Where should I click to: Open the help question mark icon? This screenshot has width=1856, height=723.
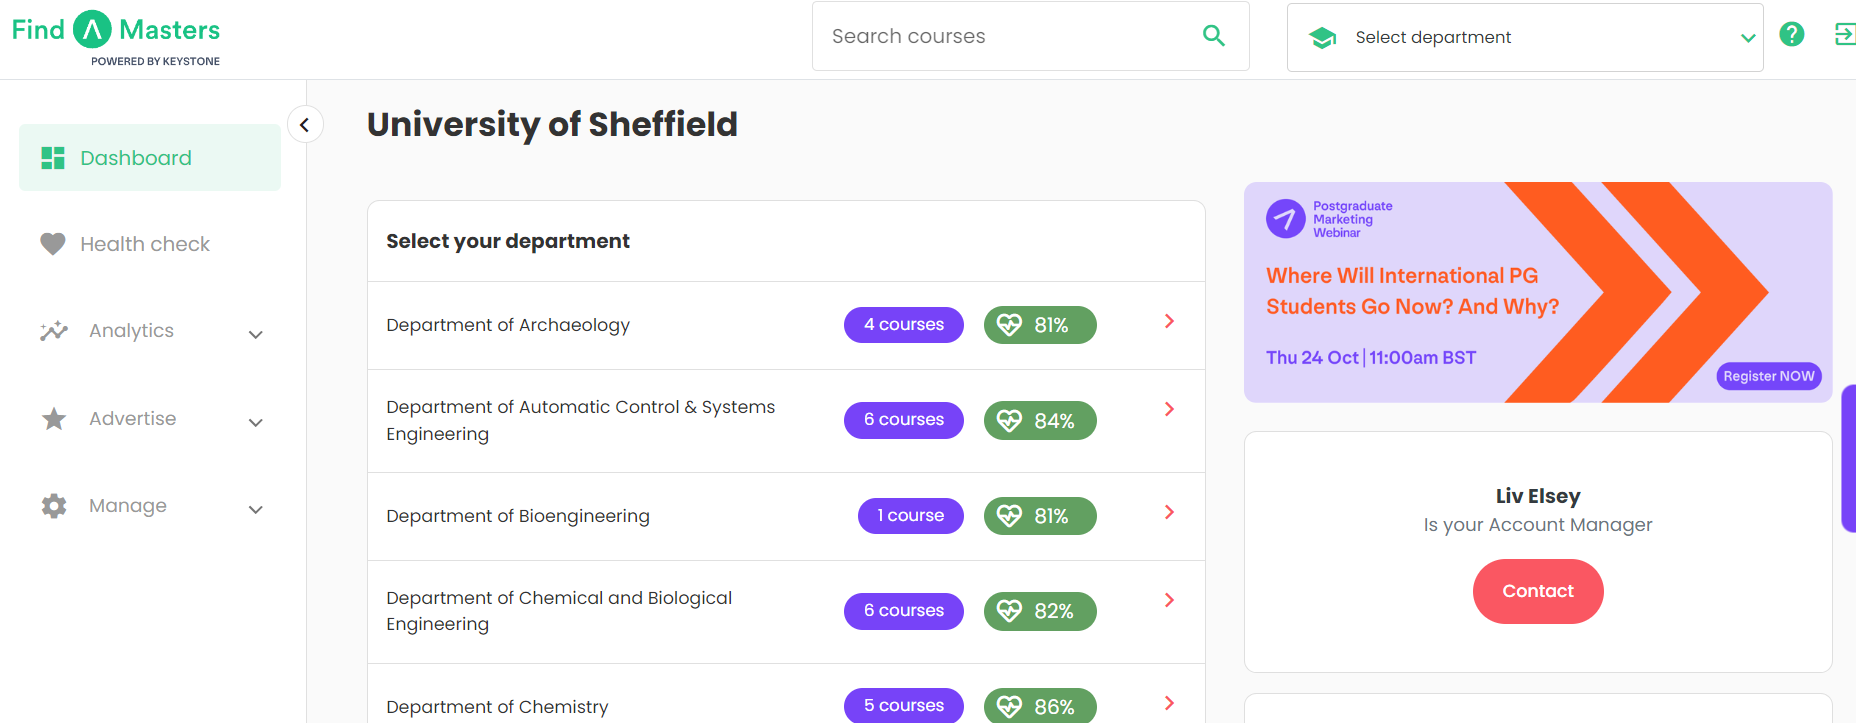click(x=1792, y=35)
